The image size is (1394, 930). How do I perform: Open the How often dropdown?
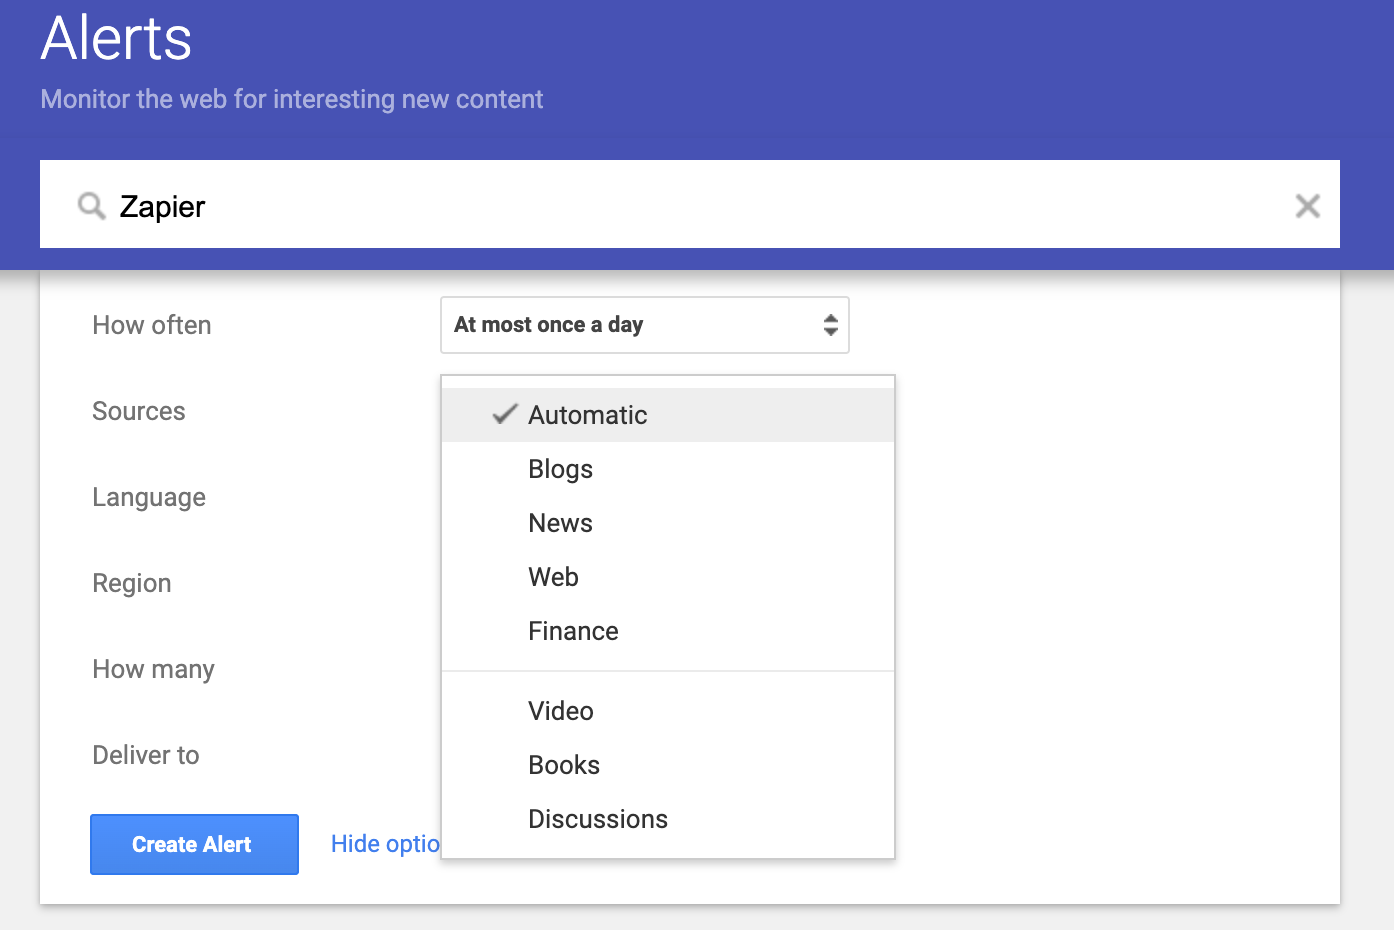[x=645, y=325]
